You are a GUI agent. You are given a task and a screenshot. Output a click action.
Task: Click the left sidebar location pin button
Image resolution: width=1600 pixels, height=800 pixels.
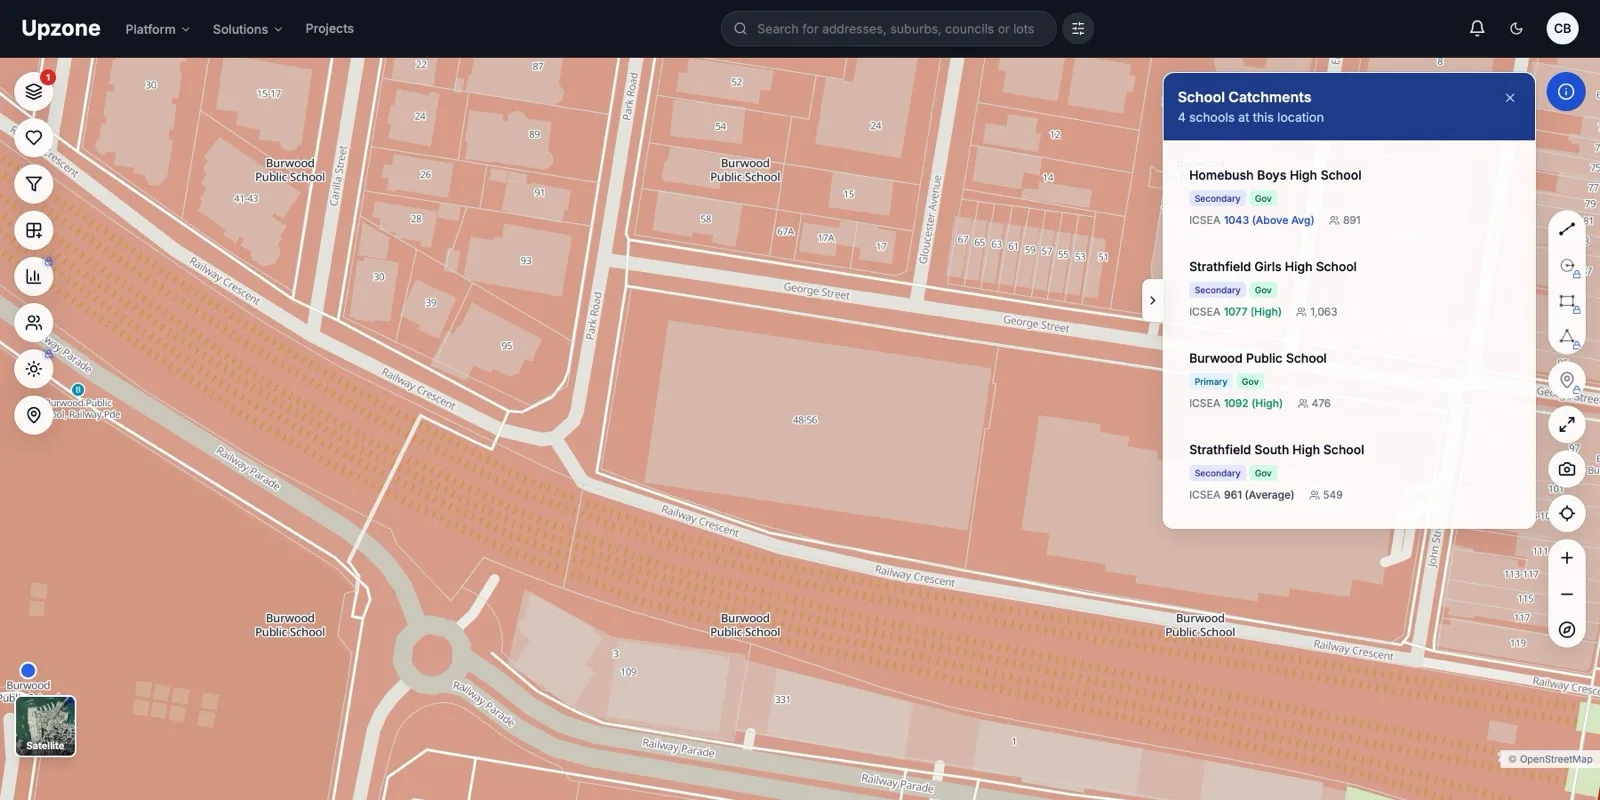pos(34,415)
